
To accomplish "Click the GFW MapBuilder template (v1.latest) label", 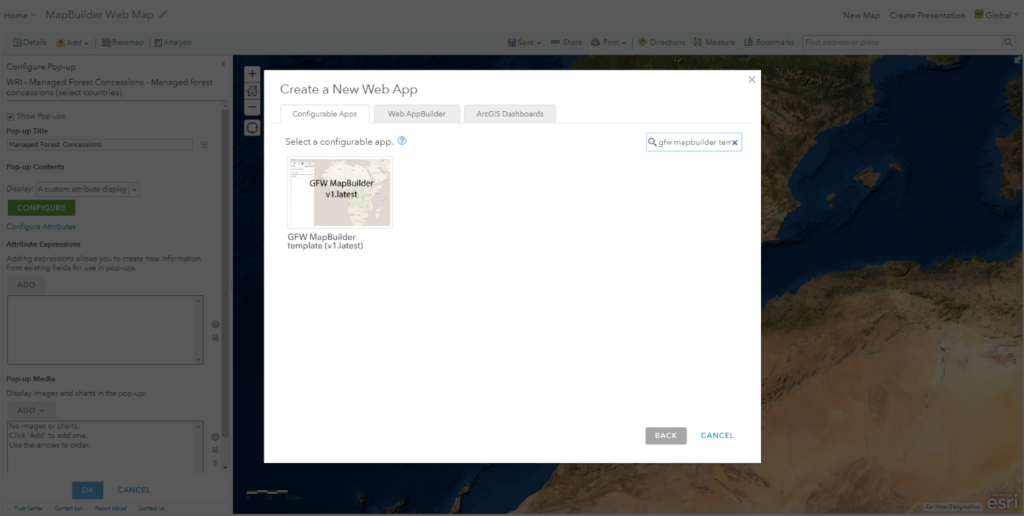I will click(325, 242).
